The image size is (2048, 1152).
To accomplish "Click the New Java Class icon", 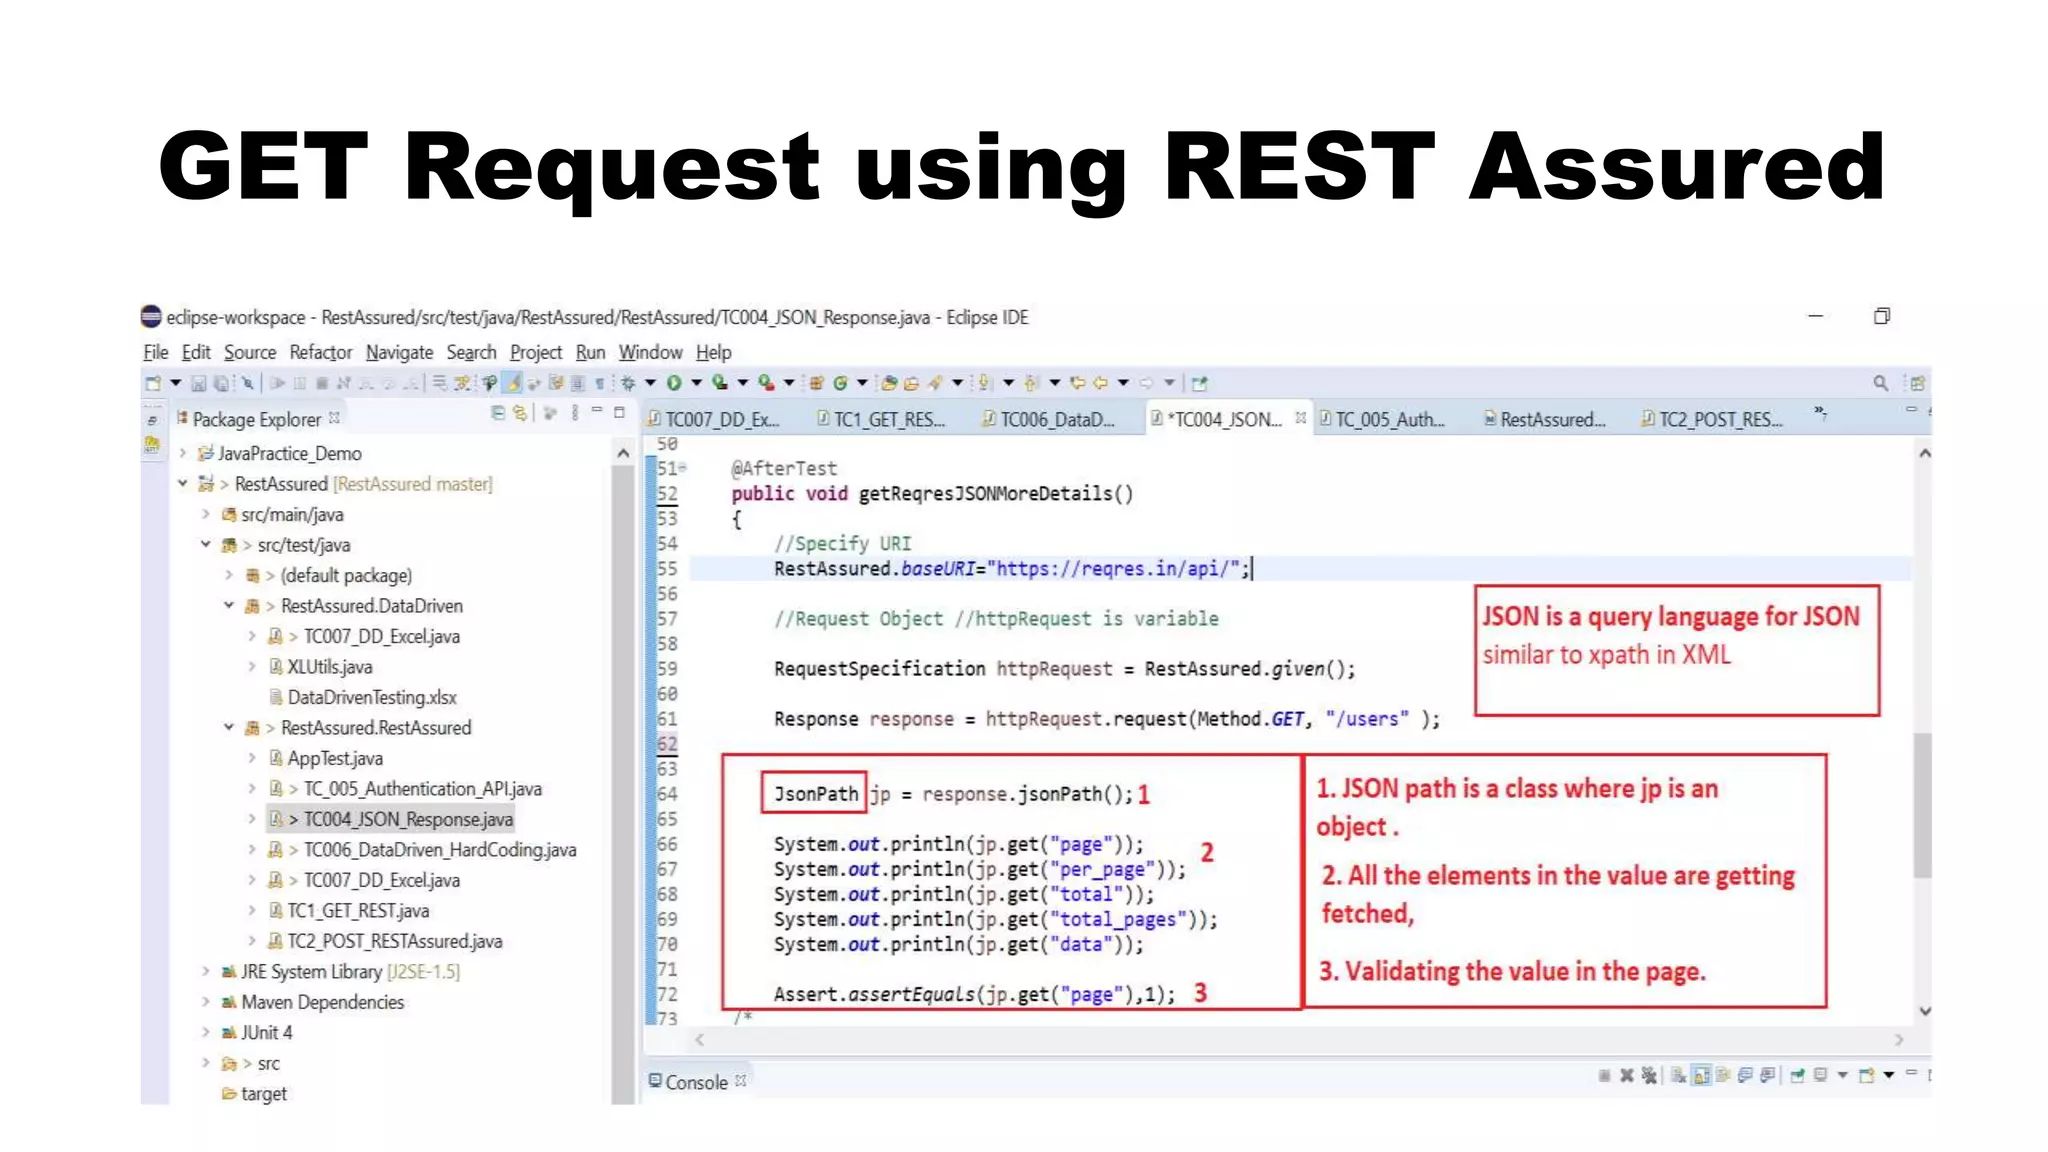I will pyautogui.click(x=840, y=383).
